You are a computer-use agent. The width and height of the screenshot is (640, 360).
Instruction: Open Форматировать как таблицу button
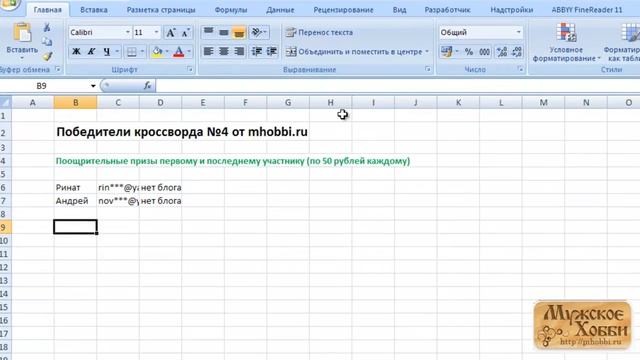pyautogui.click(x=622, y=43)
